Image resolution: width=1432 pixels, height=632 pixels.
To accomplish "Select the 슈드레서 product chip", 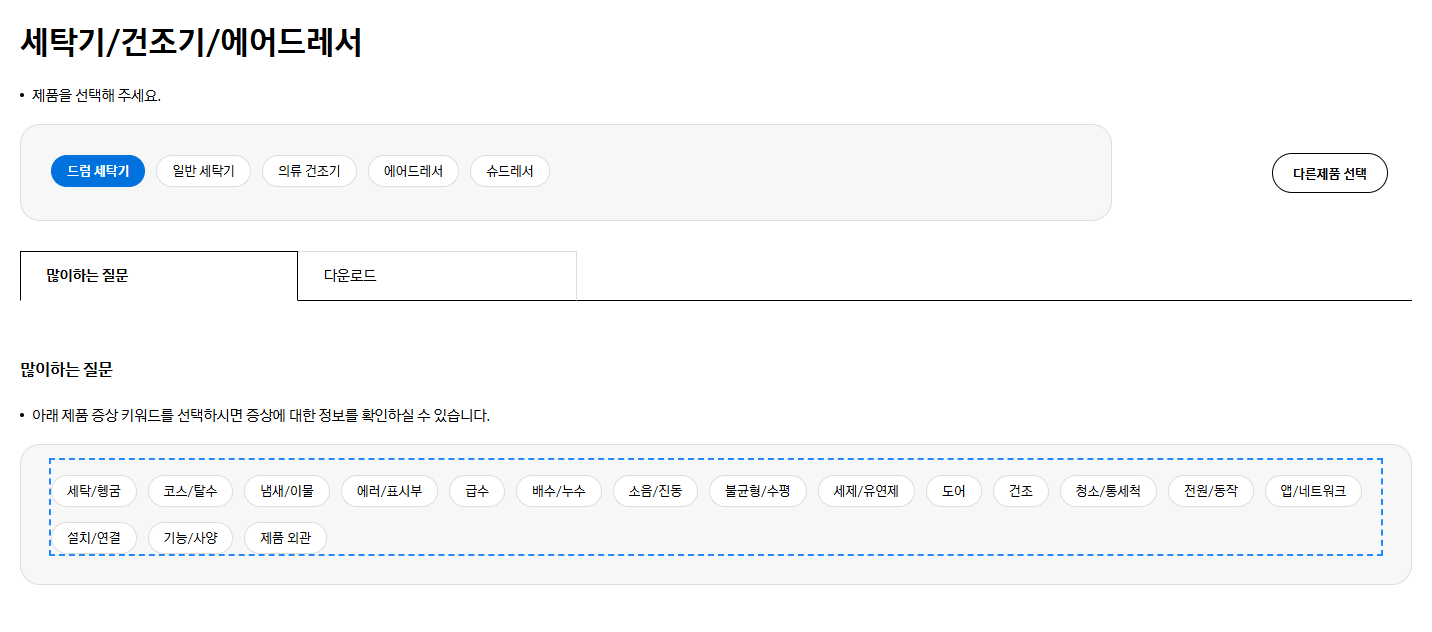I will (x=509, y=171).
